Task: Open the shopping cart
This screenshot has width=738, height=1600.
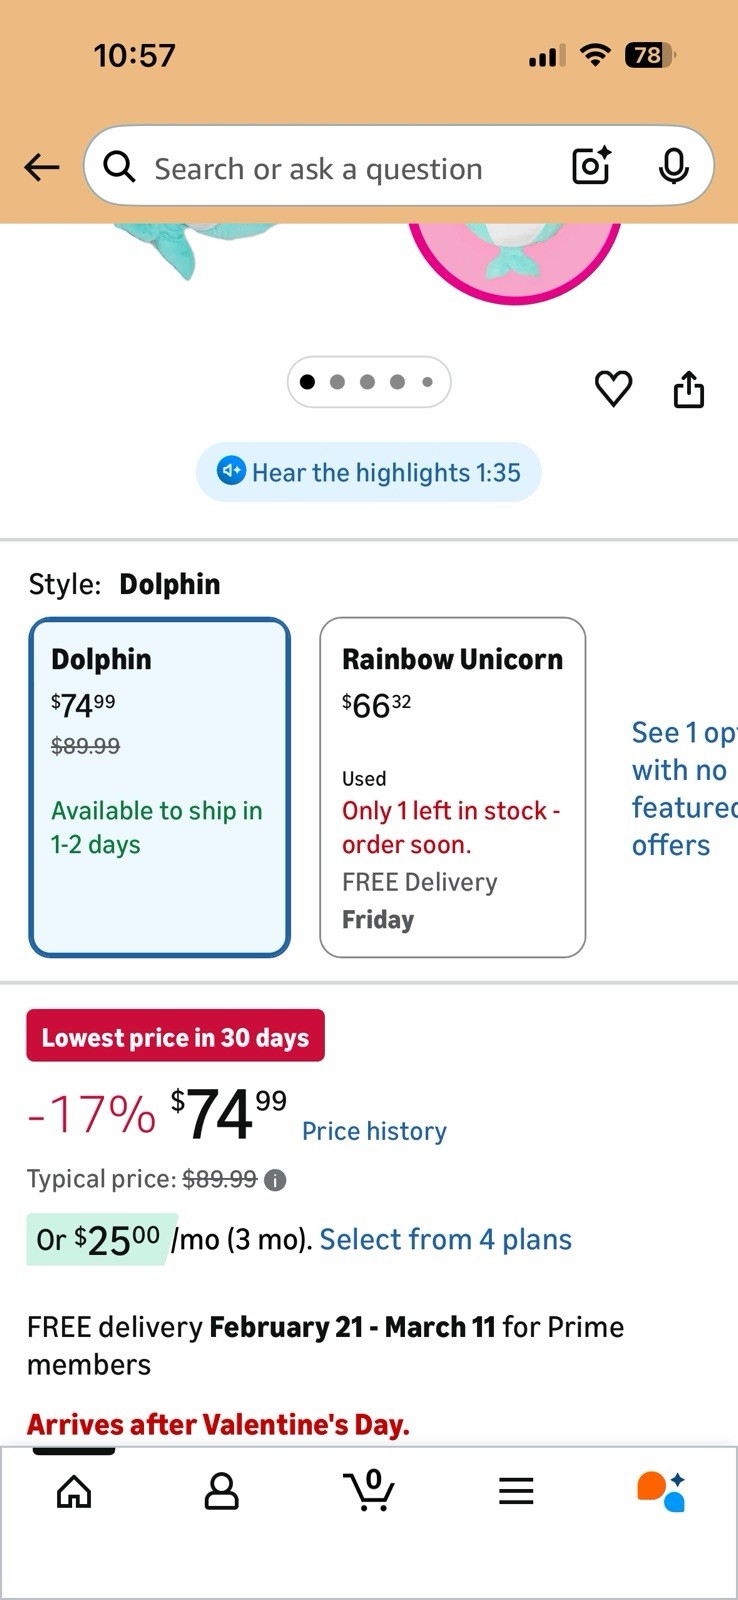Action: [x=369, y=1491]
